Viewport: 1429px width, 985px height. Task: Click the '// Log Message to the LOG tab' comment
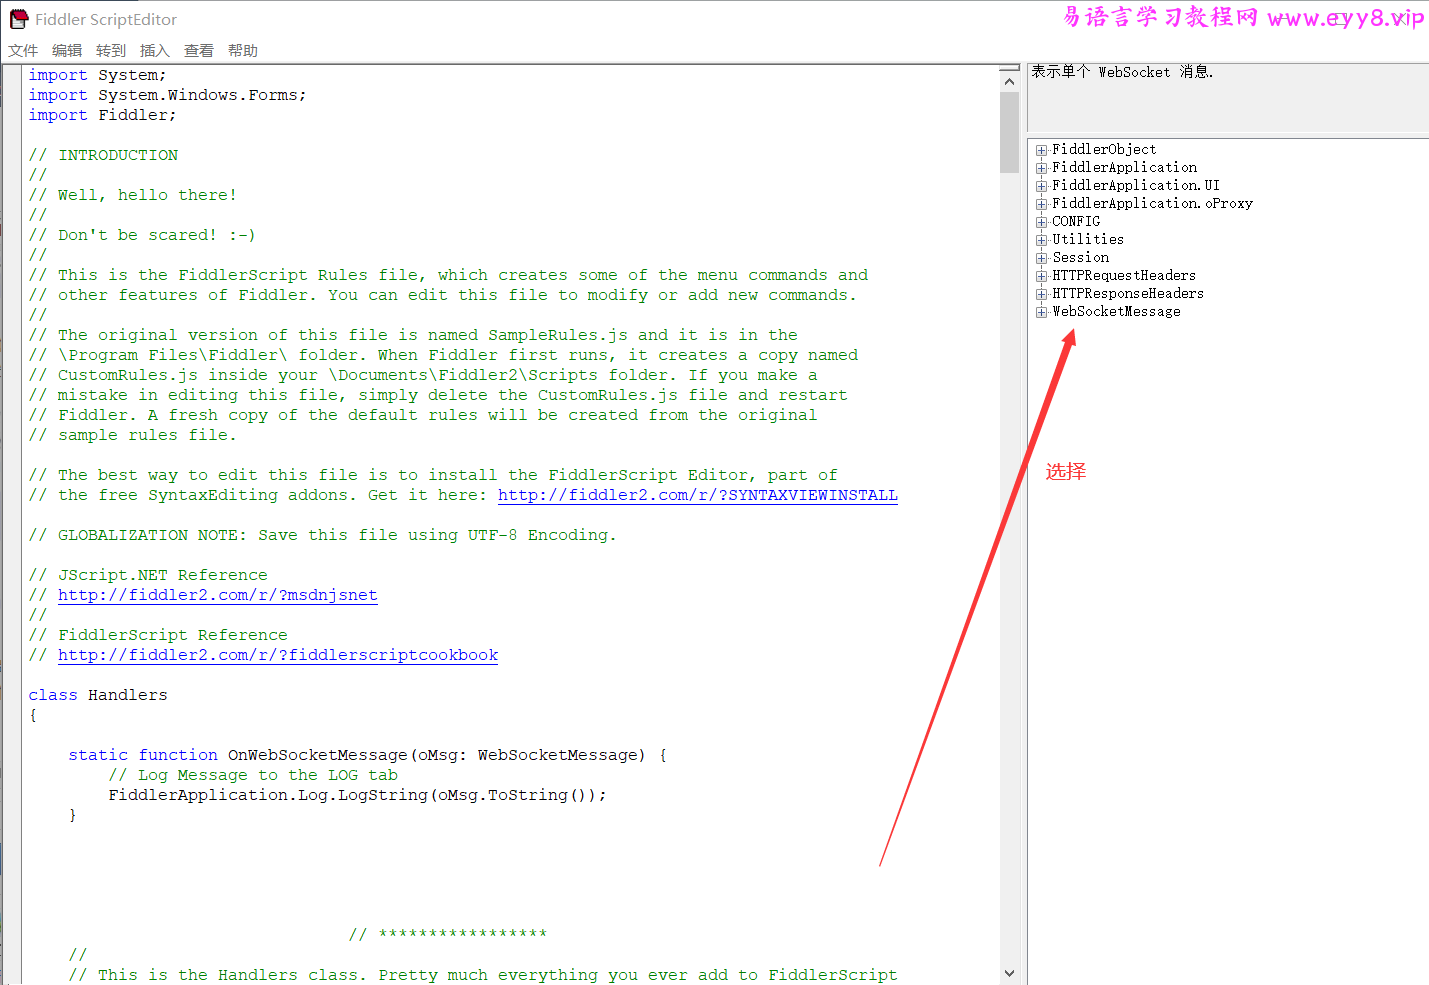pos(253,775)
